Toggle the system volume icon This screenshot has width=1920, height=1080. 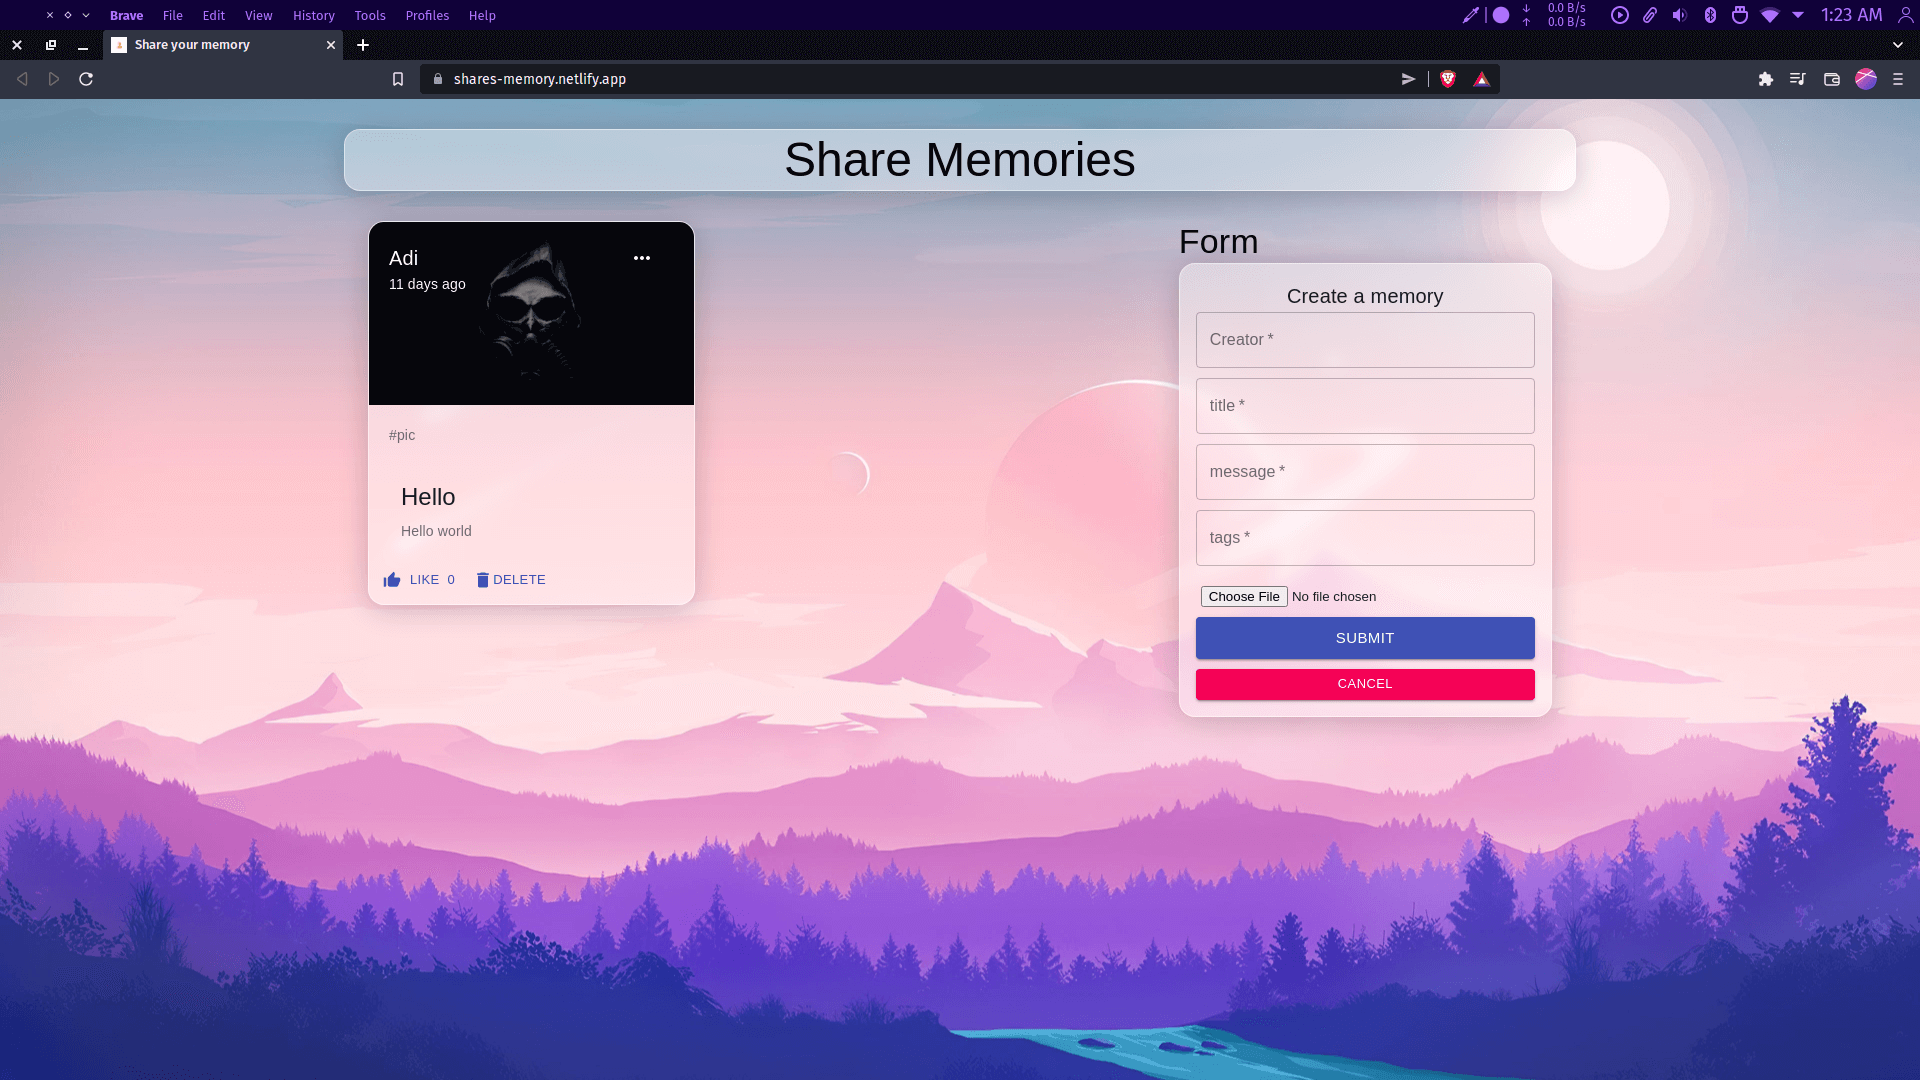1679,15
